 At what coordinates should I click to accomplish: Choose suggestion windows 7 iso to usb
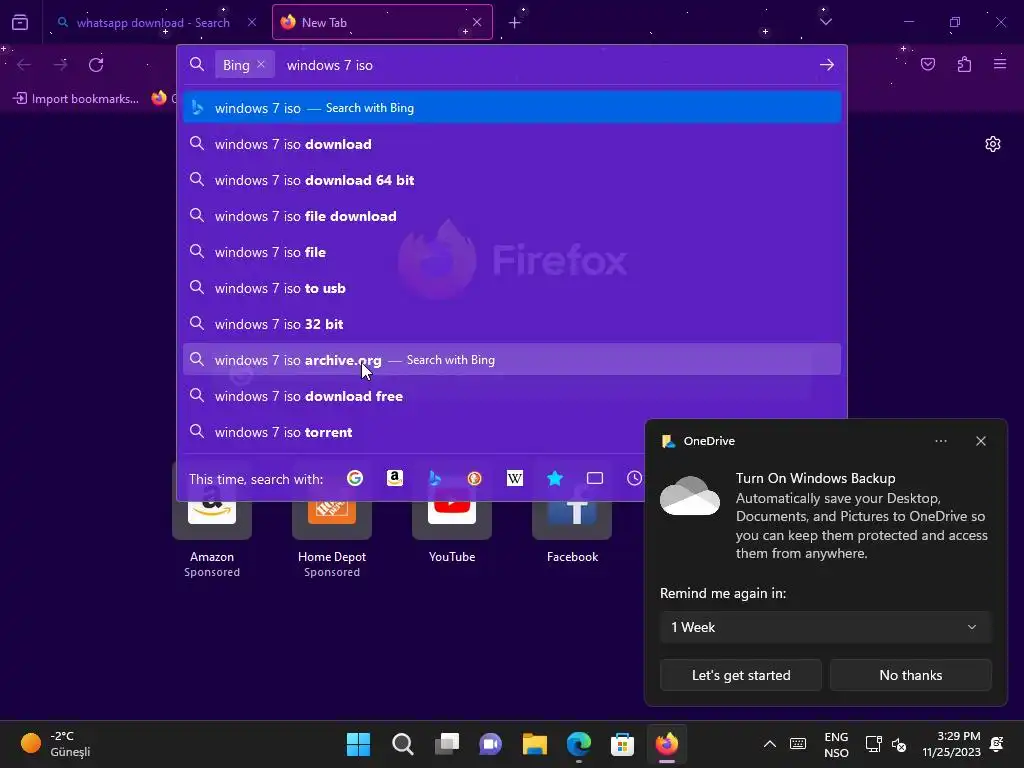512,288
